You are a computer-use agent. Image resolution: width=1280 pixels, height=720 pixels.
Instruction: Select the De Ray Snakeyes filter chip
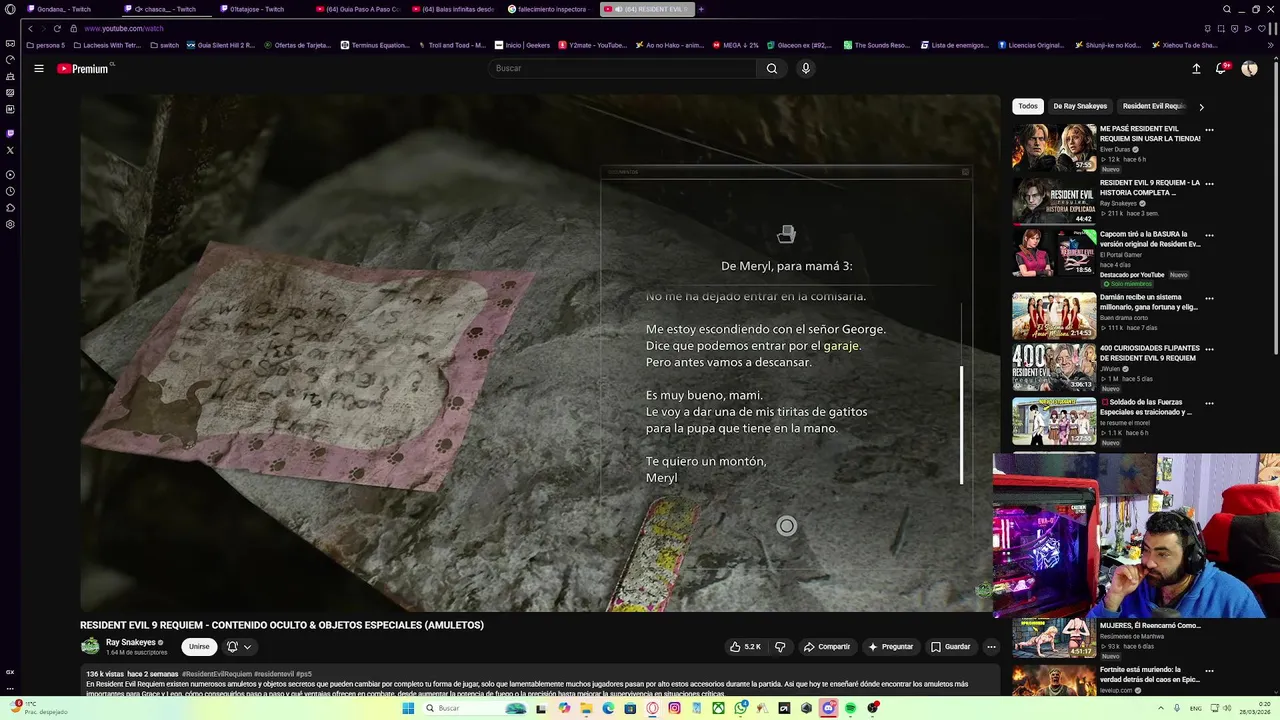tap(1080, 106)
